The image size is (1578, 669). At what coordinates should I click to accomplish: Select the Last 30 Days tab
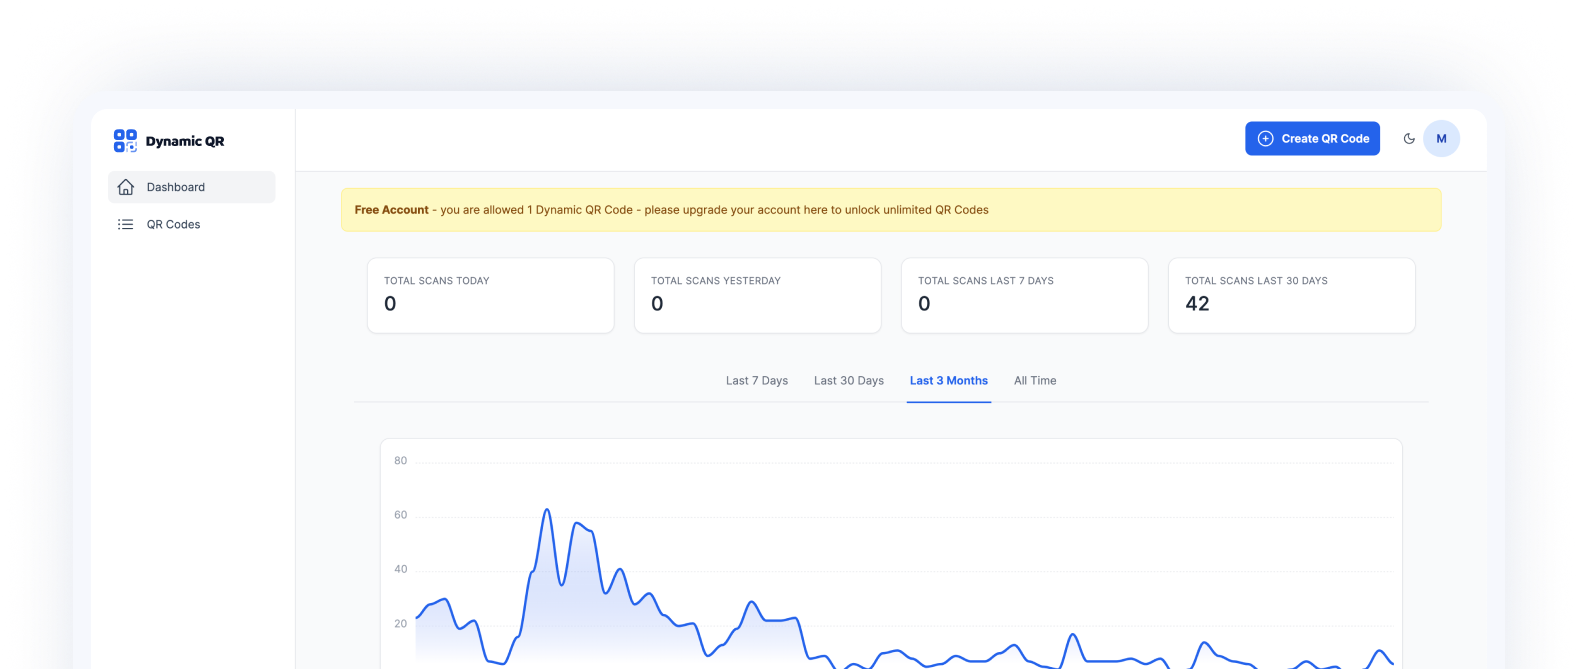(x=848, y=381)
